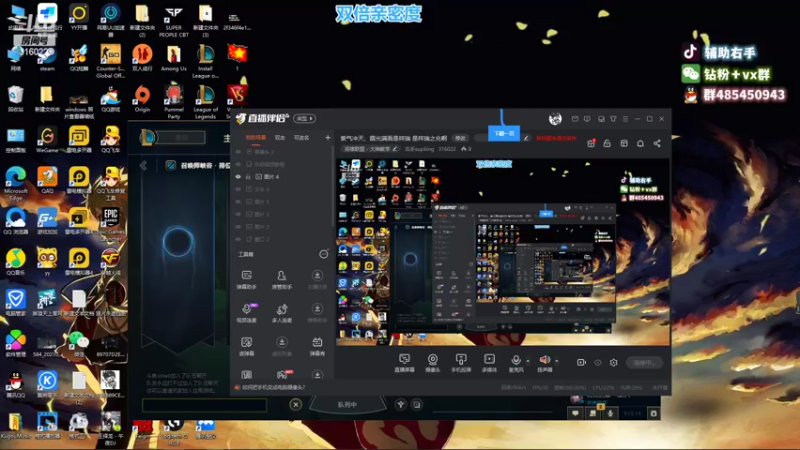The image size is (800, 450).
Task: Collapse the 工具箱 toolbox panel
Action: click(x=323, y=254)
